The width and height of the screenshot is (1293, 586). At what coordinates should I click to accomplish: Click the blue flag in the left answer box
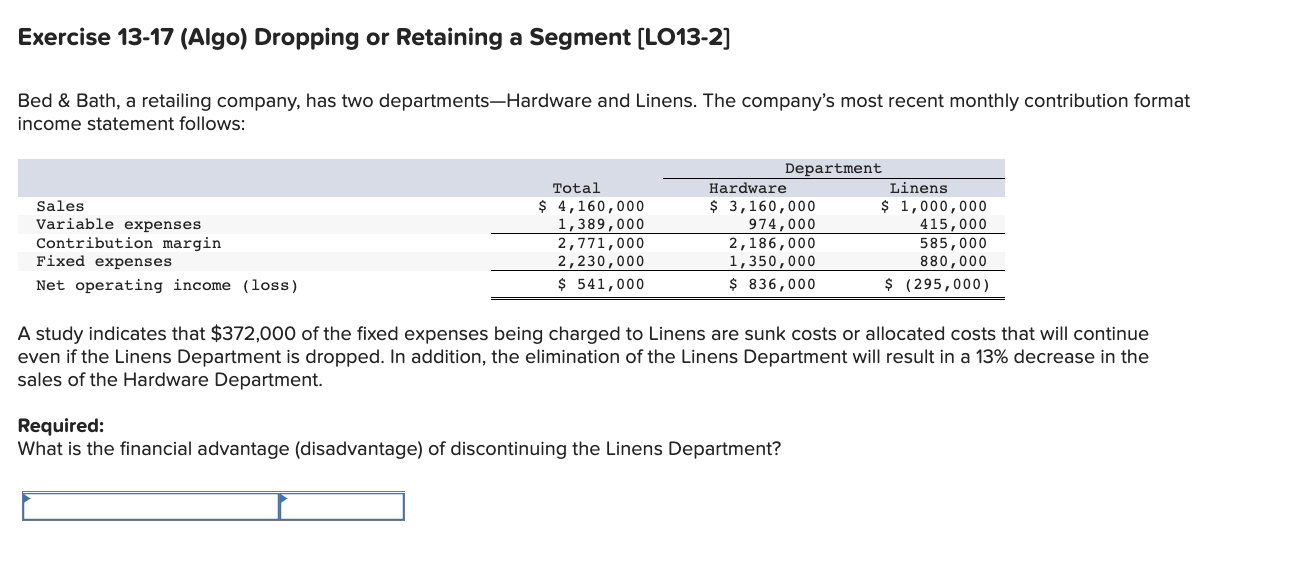point(30,505)
